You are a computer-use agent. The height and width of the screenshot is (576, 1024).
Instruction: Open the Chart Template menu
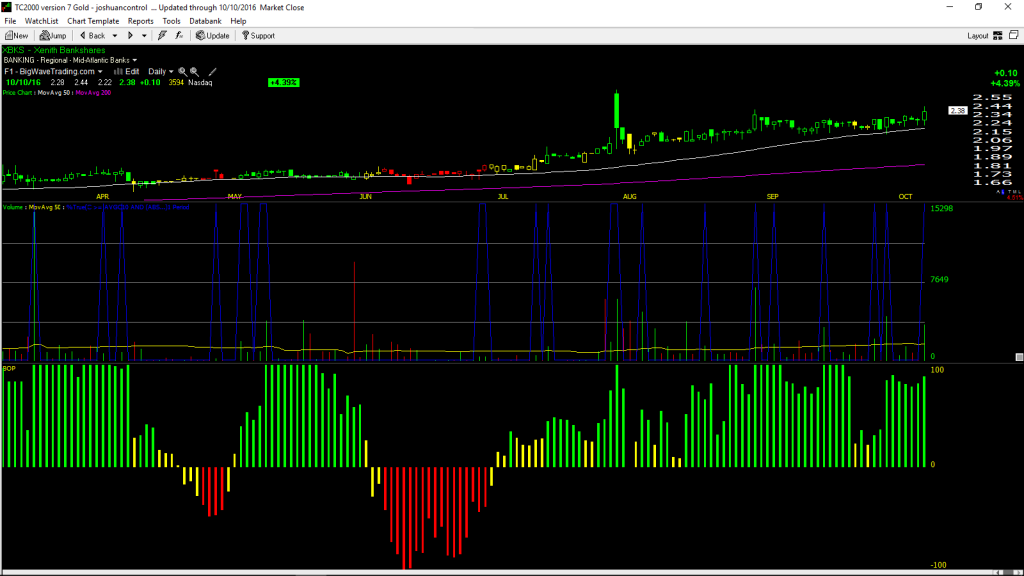click(x=93, y=22)
